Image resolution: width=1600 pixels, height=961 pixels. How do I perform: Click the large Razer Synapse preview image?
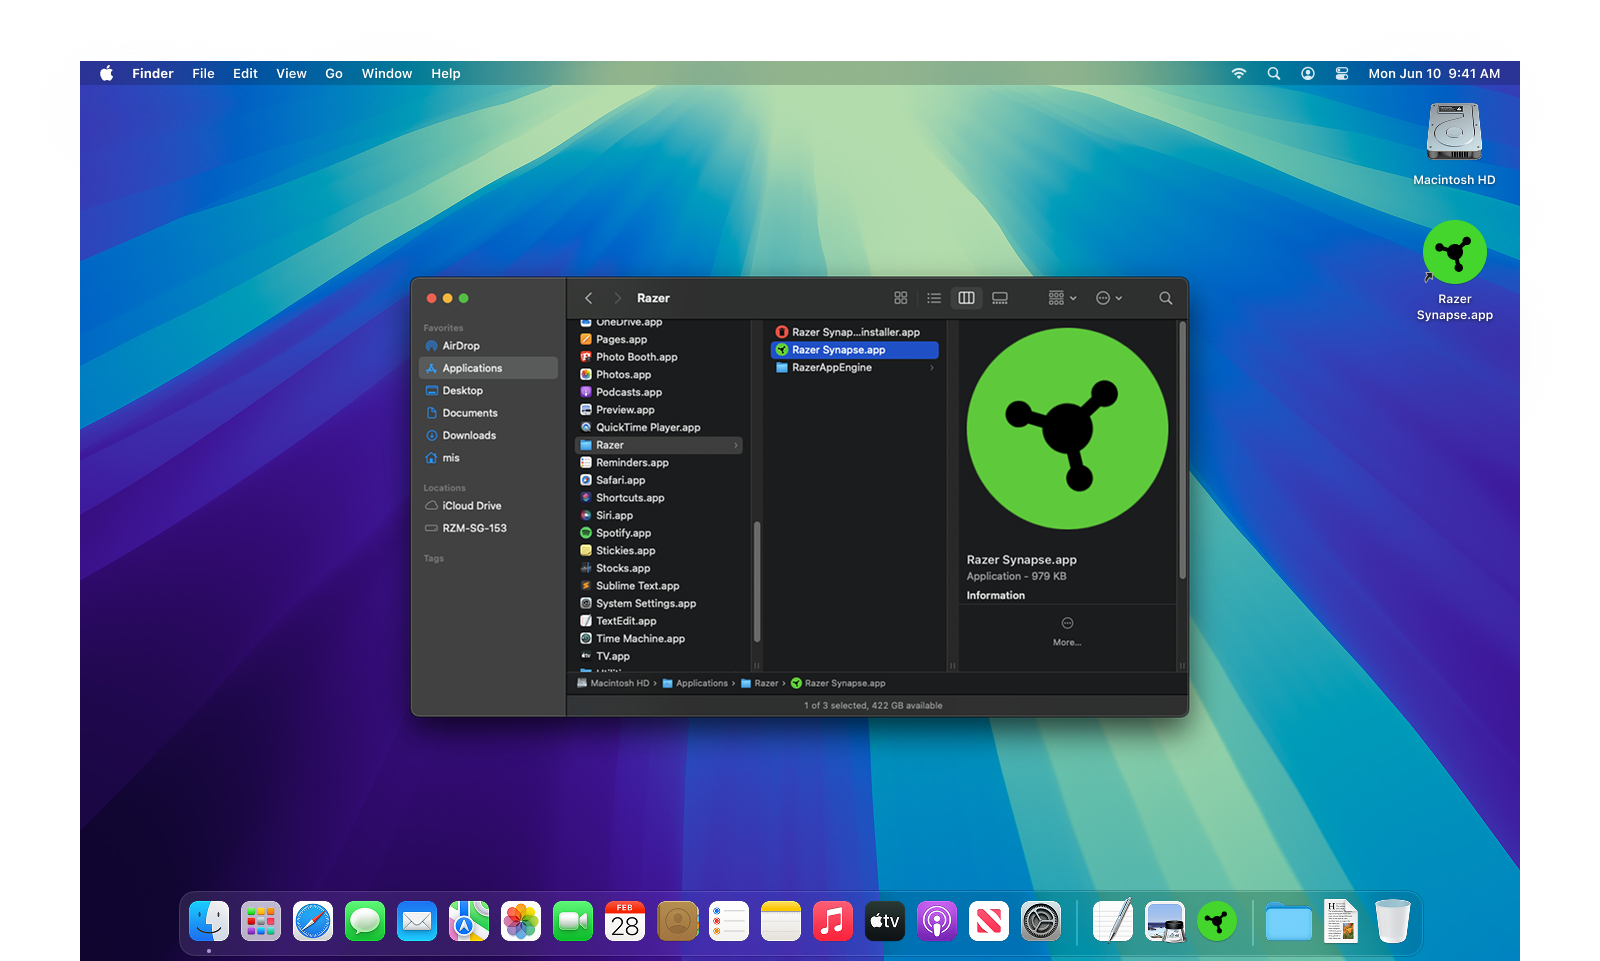click(x=1067, y=429)
